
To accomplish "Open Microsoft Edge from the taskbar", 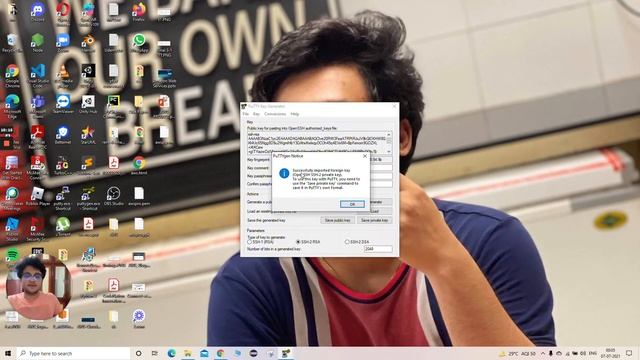I will (171, 353).
